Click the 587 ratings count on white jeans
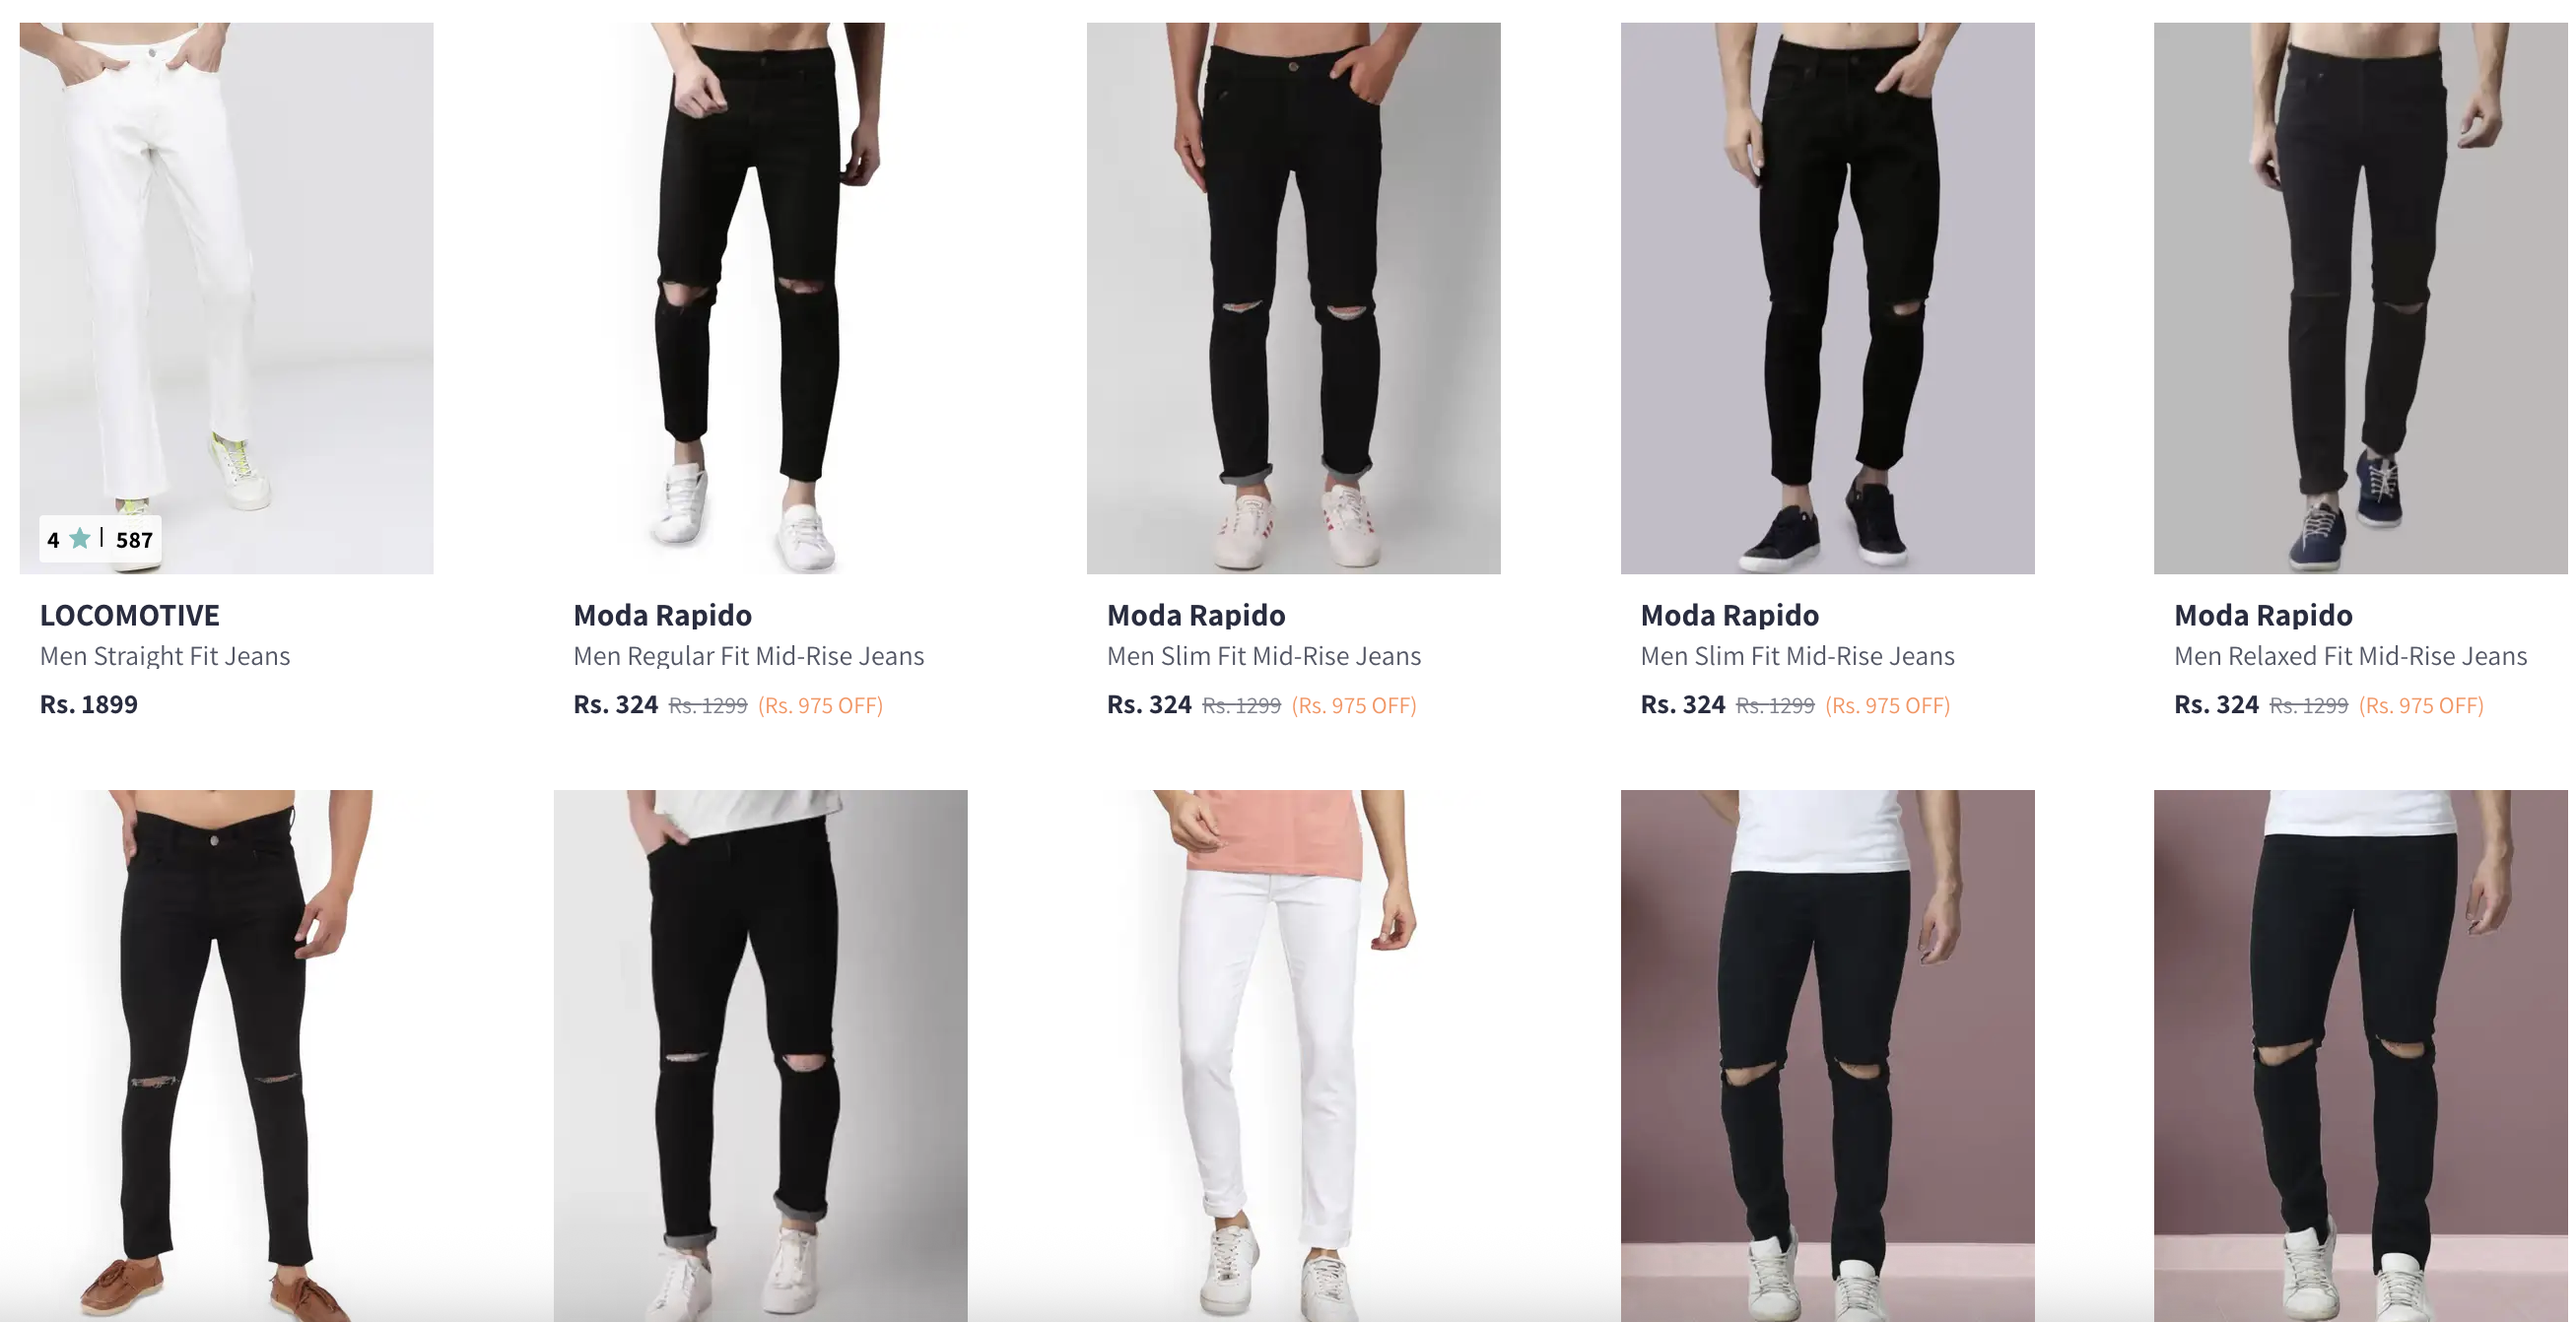Screen dimensions: 2576x1322 click(x=134, y=540)
